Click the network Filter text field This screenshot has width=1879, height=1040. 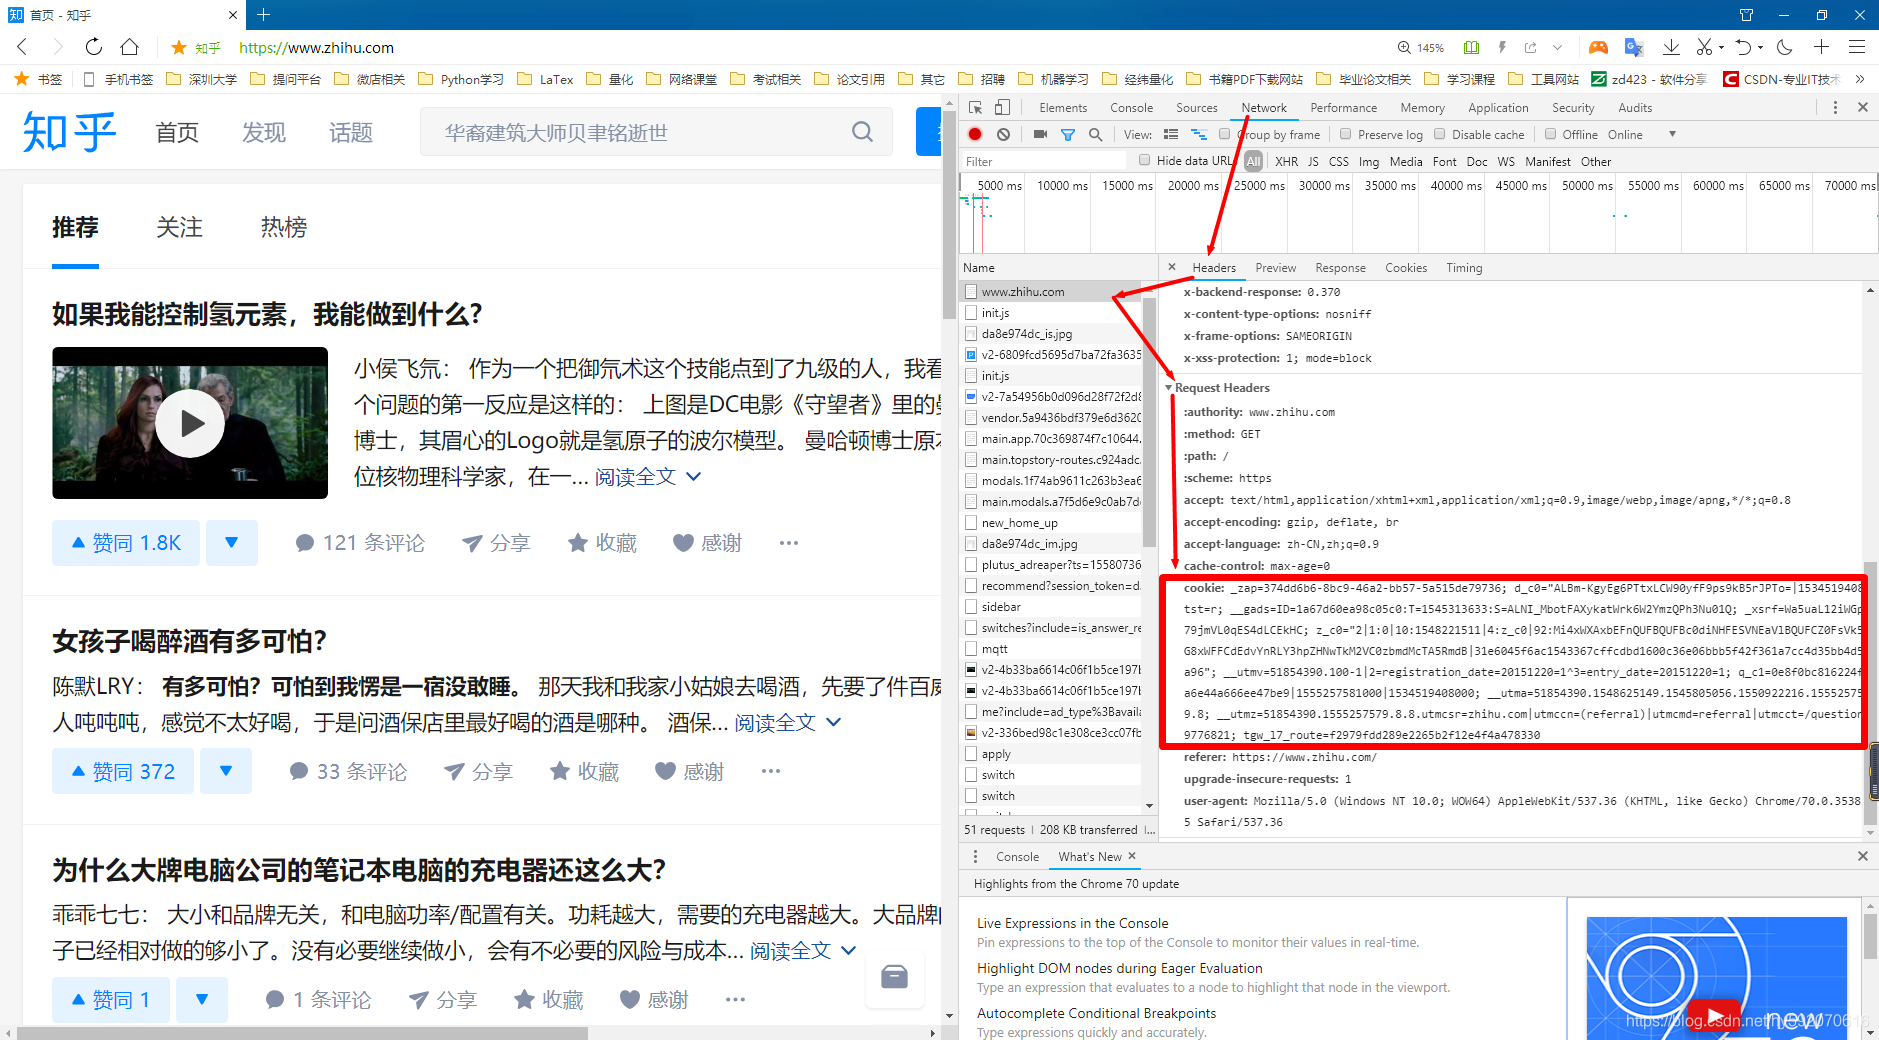click(1043, 161)
